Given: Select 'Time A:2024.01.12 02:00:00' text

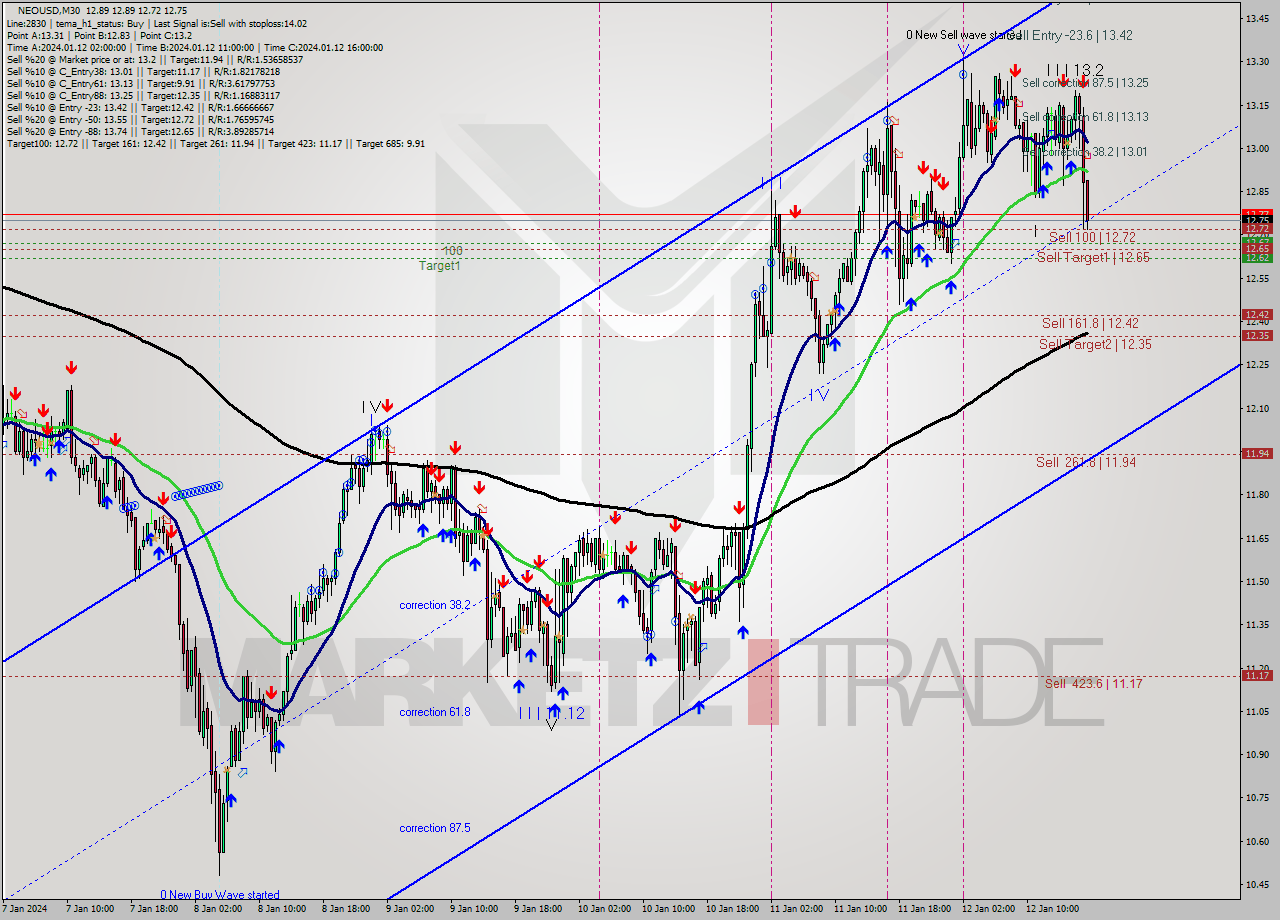Looking at the screenshot, I should pyautogui.click(x=66, y=47).
